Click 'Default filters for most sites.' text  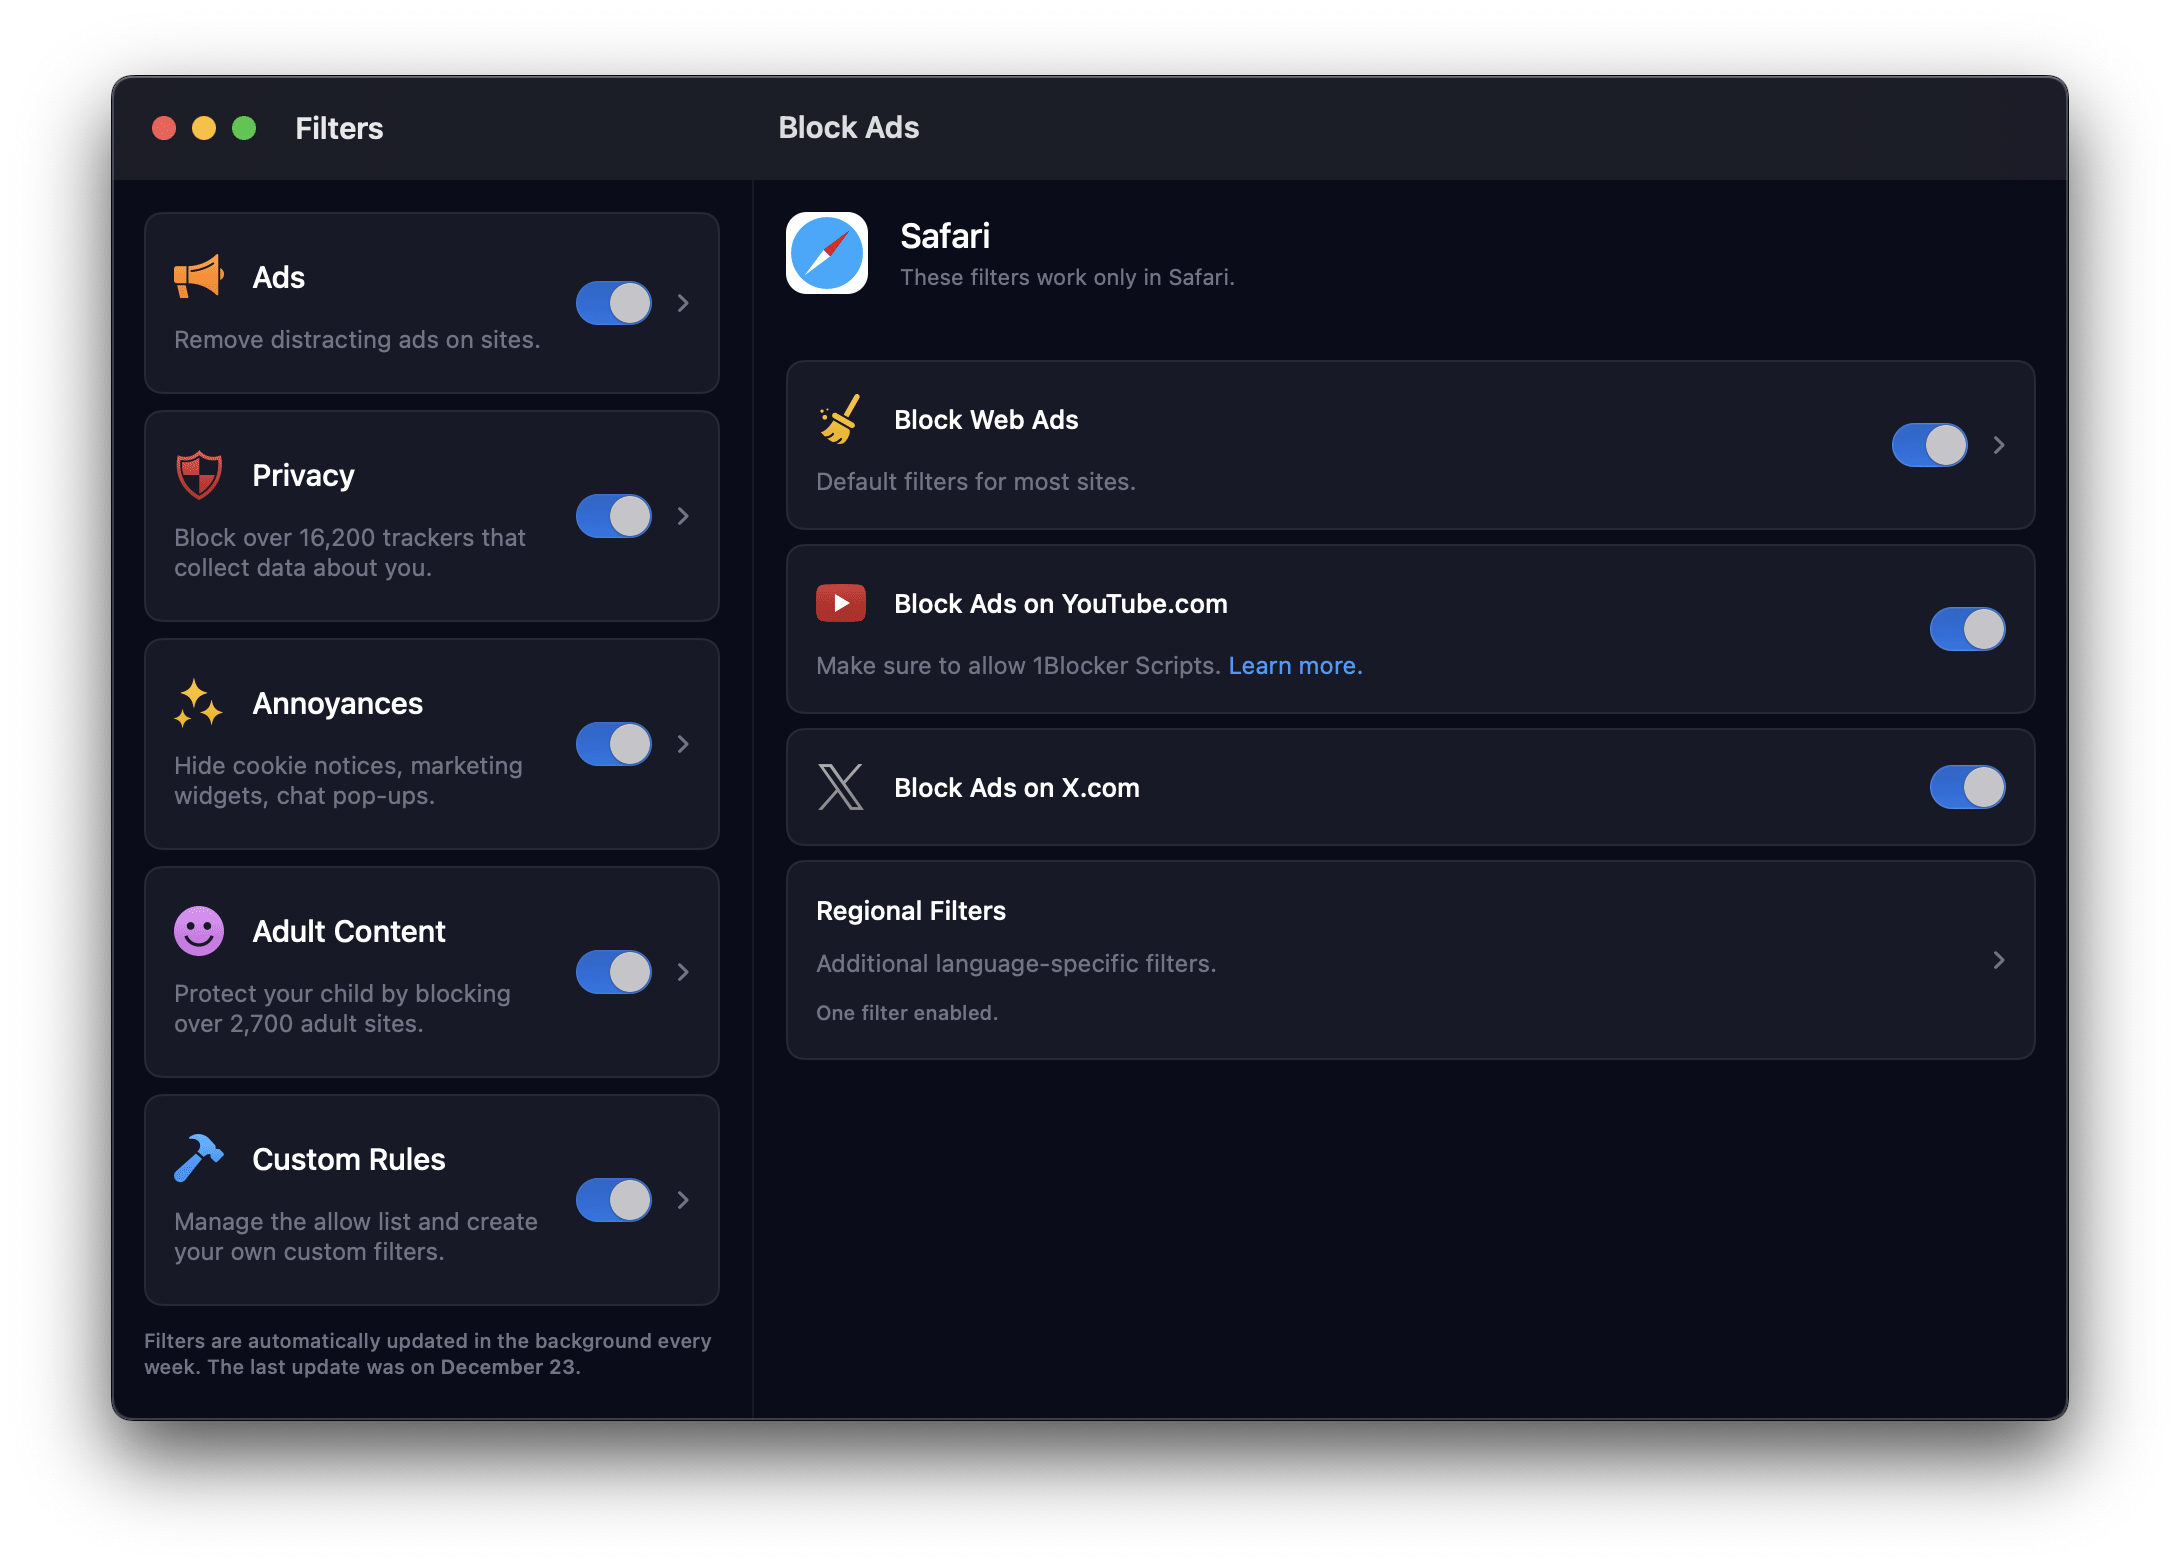(976, 481)
